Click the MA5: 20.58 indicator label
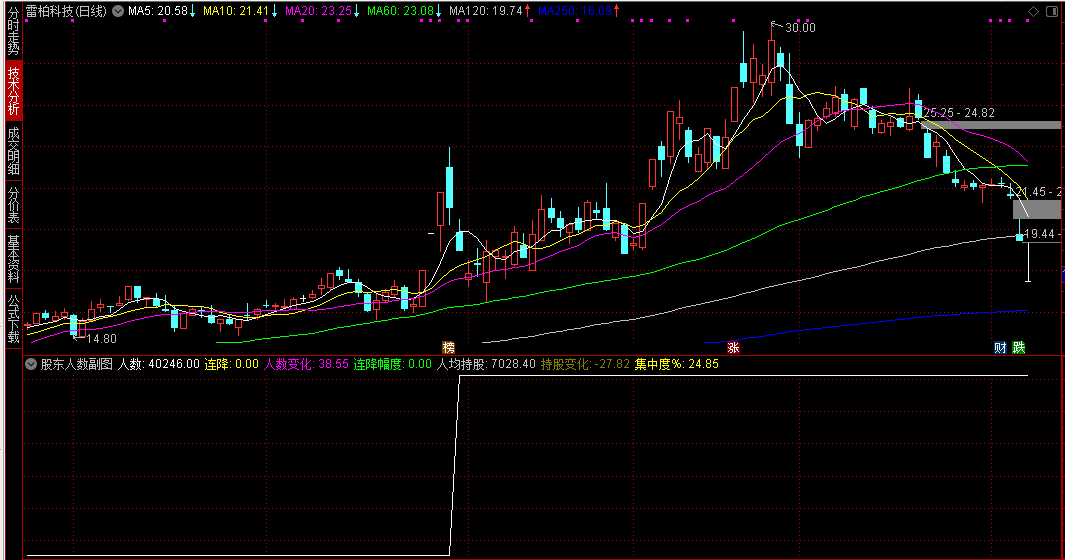This screenshot has height=560, width=1065. [x=158, y=11]
